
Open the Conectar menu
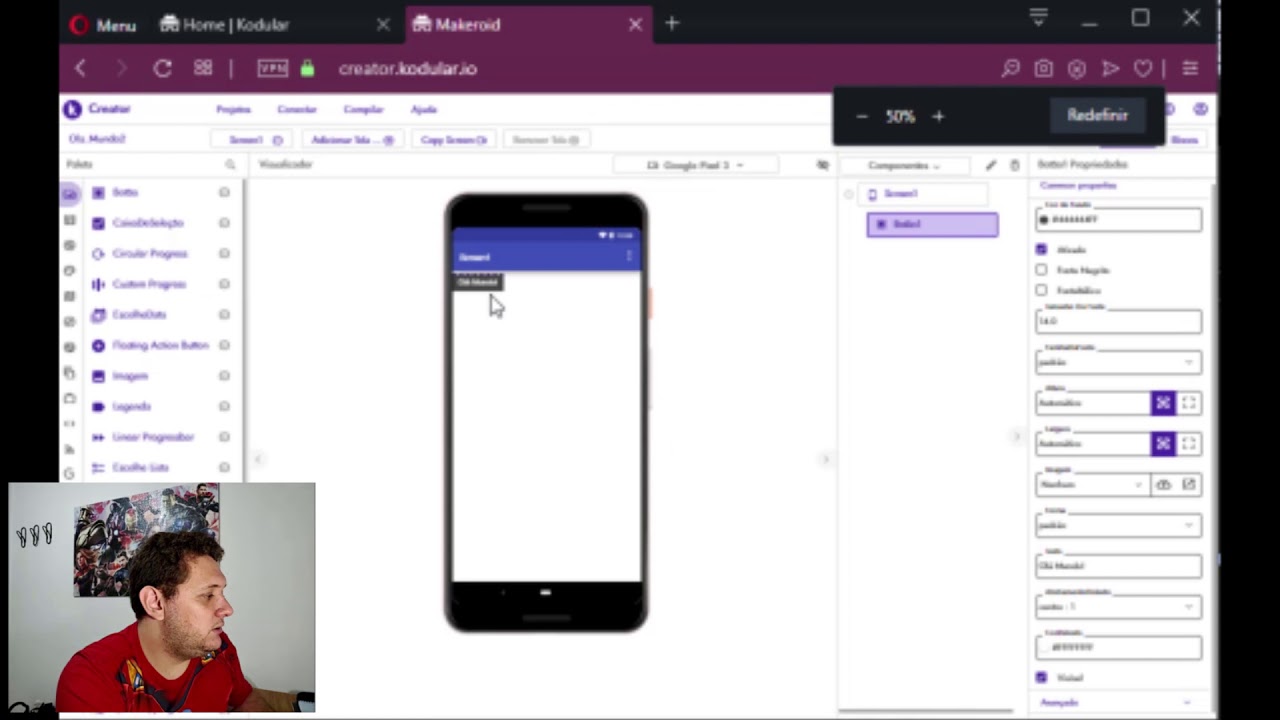pyautogui.click(x=296, y=109)
